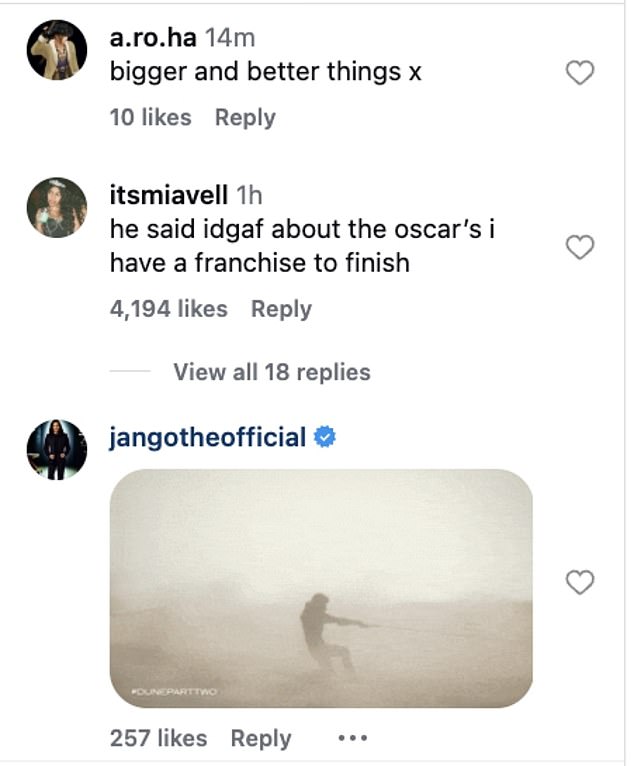The height and width of the screenshot is (766, 634).
Task: Open a.ro.ha profile picture
Action: (x=56, y=49)
